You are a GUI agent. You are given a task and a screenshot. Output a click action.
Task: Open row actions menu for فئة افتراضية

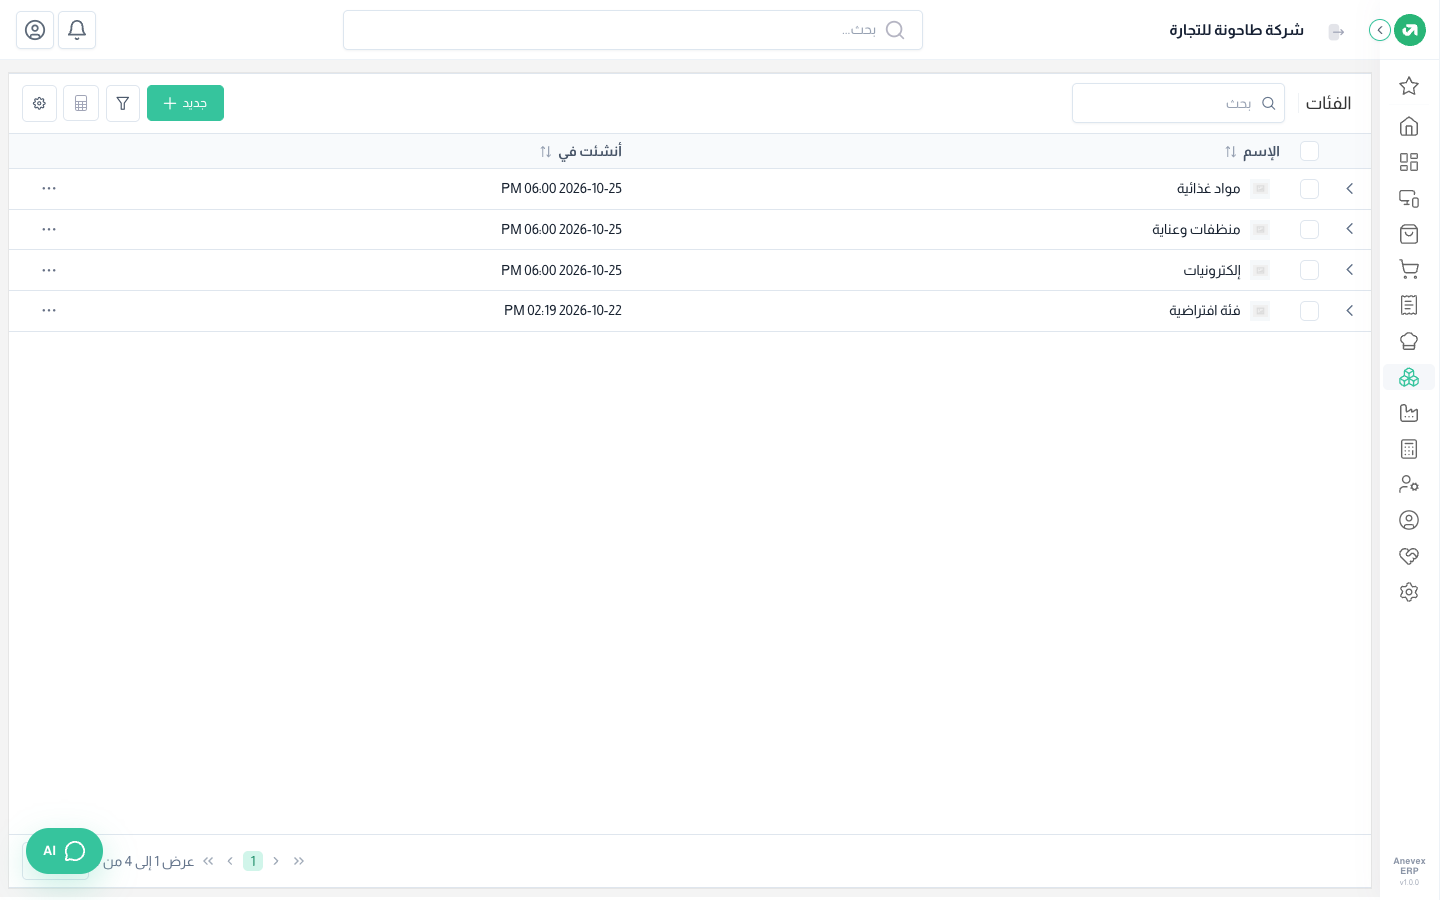49,310
